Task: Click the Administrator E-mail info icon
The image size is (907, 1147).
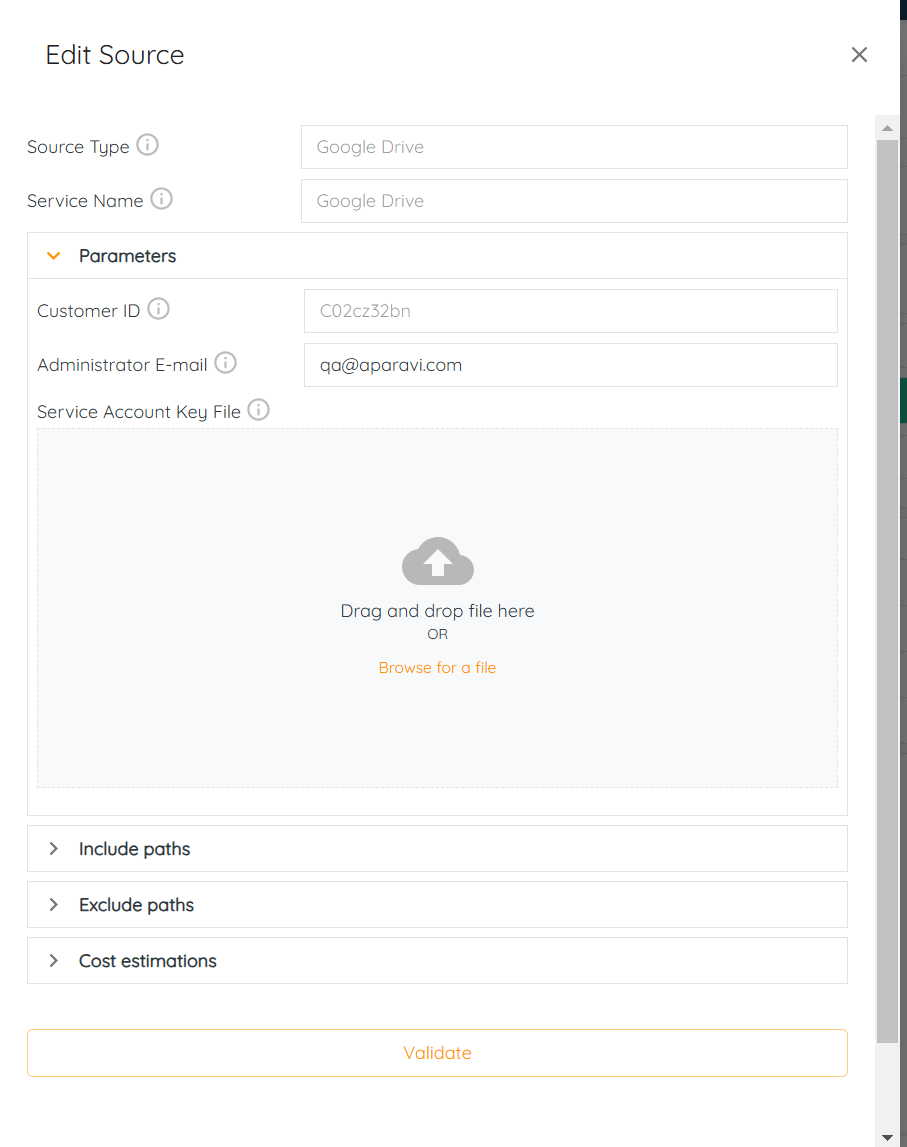Action: click(225, 363)
